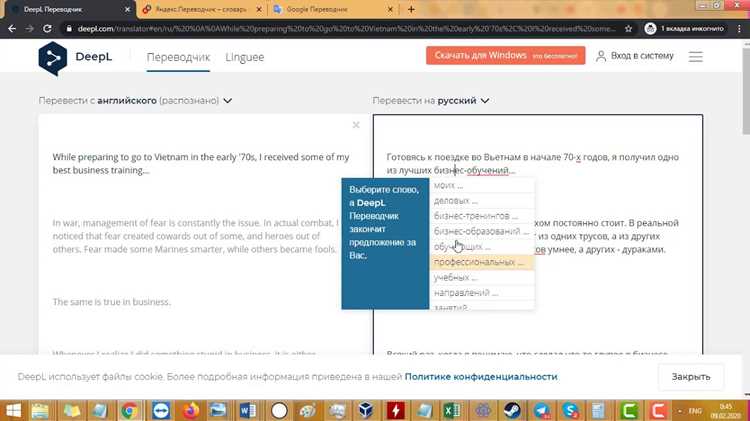Open Steam from the taskbar
Image resolution: width=750 pixels, height=421 pixels.
[512, 410]
